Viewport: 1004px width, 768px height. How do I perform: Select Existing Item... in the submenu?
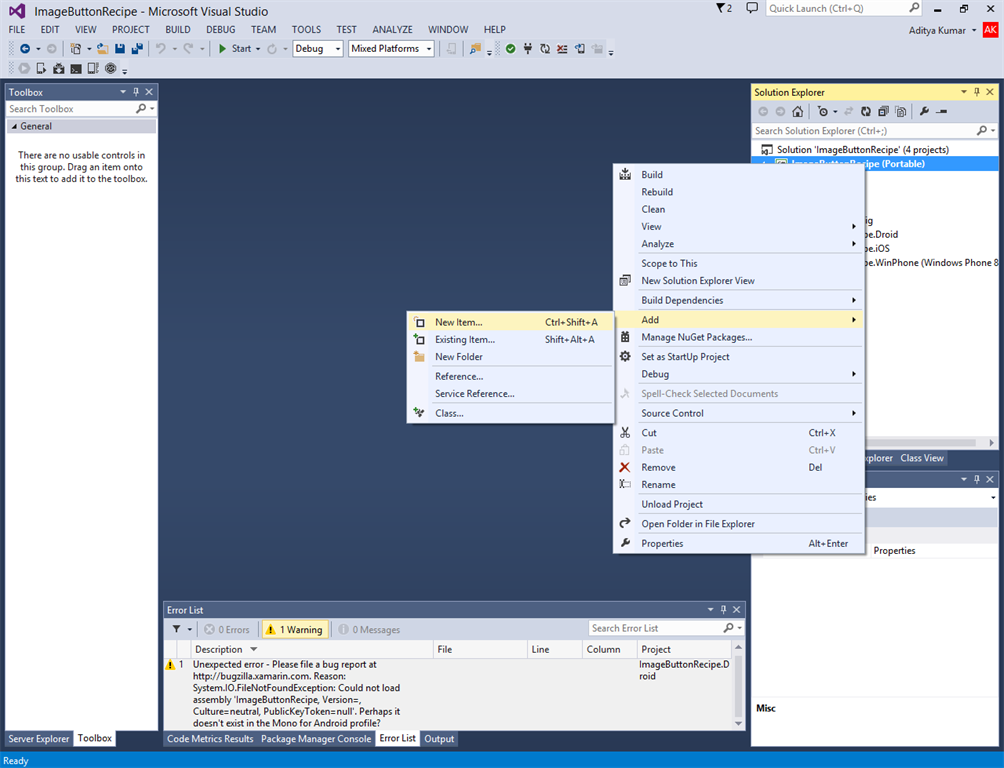511,339
